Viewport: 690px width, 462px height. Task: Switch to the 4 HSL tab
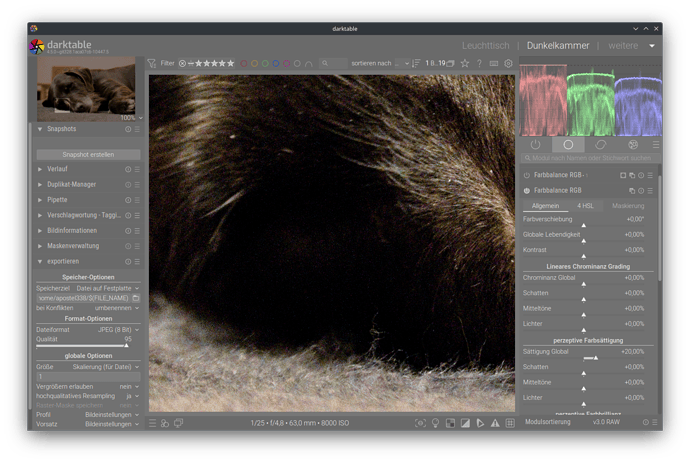[585, 205]
